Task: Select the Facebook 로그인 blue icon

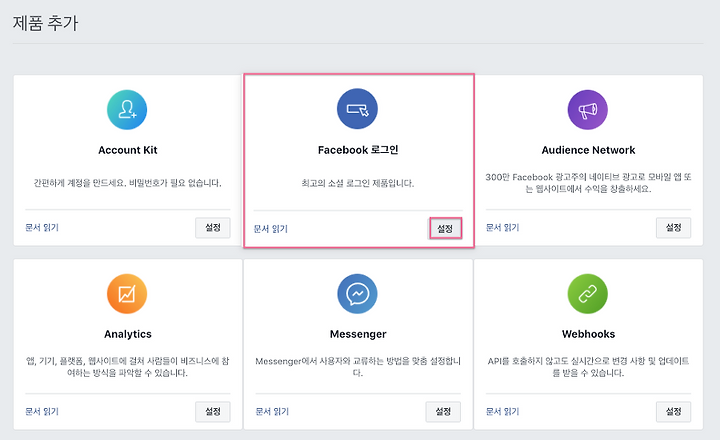Action: pyautogui.click(x=357, y=109)
